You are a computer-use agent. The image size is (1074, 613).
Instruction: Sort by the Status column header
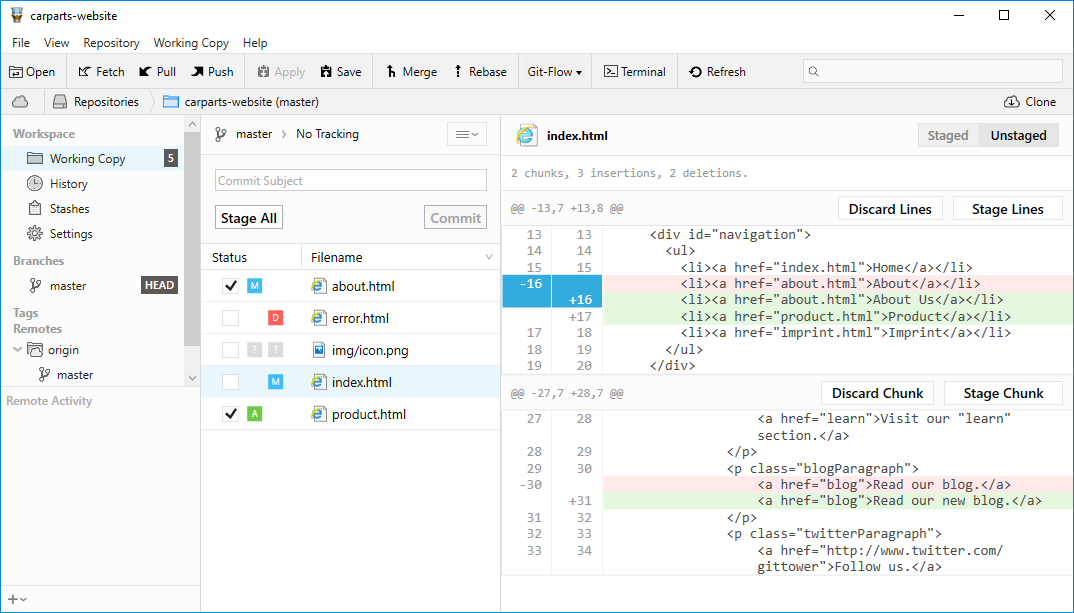pos(251,258)
